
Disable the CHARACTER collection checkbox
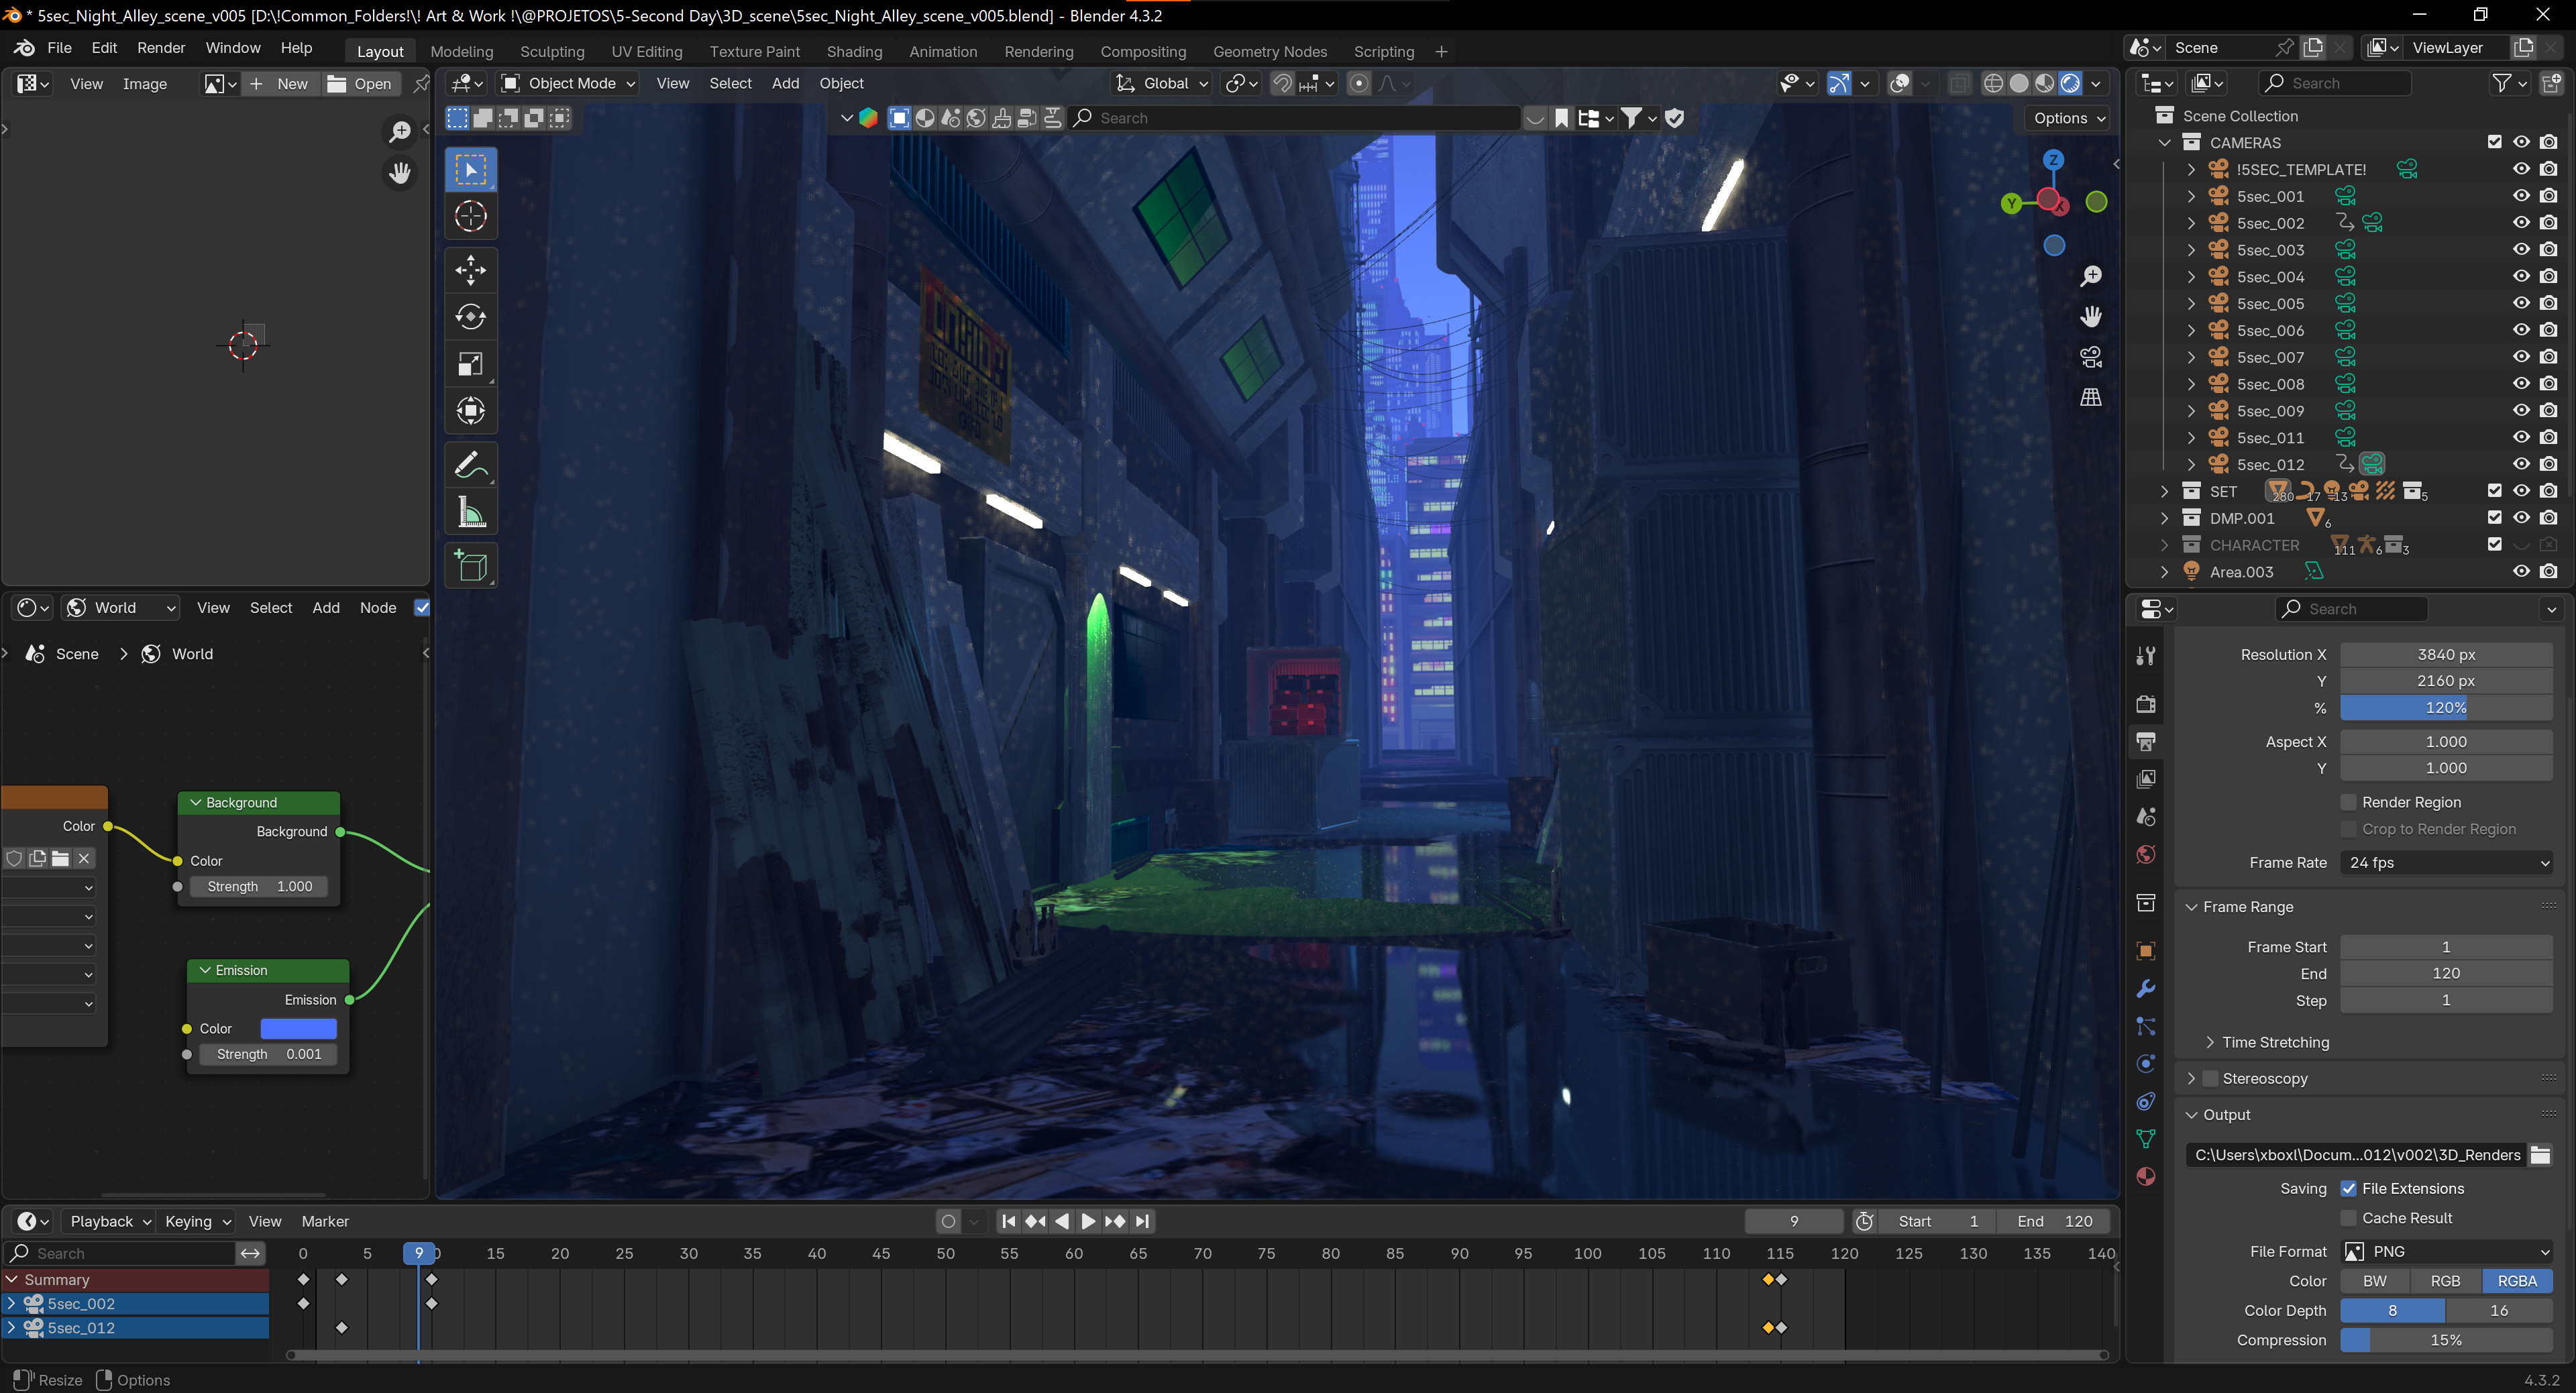[x=2494, y=545]
